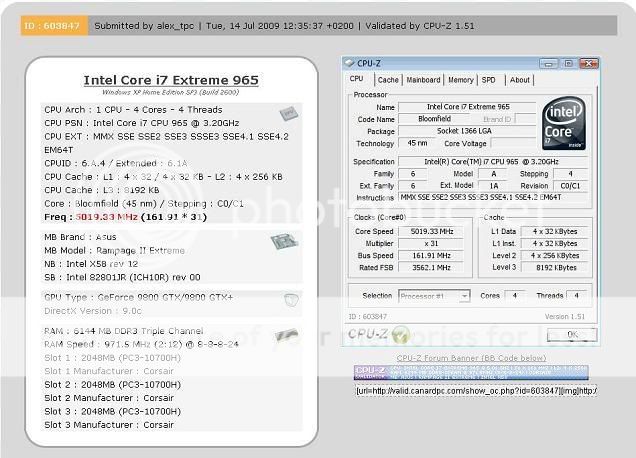Click the Freq 5019.33 MHz line

(126, 217)
